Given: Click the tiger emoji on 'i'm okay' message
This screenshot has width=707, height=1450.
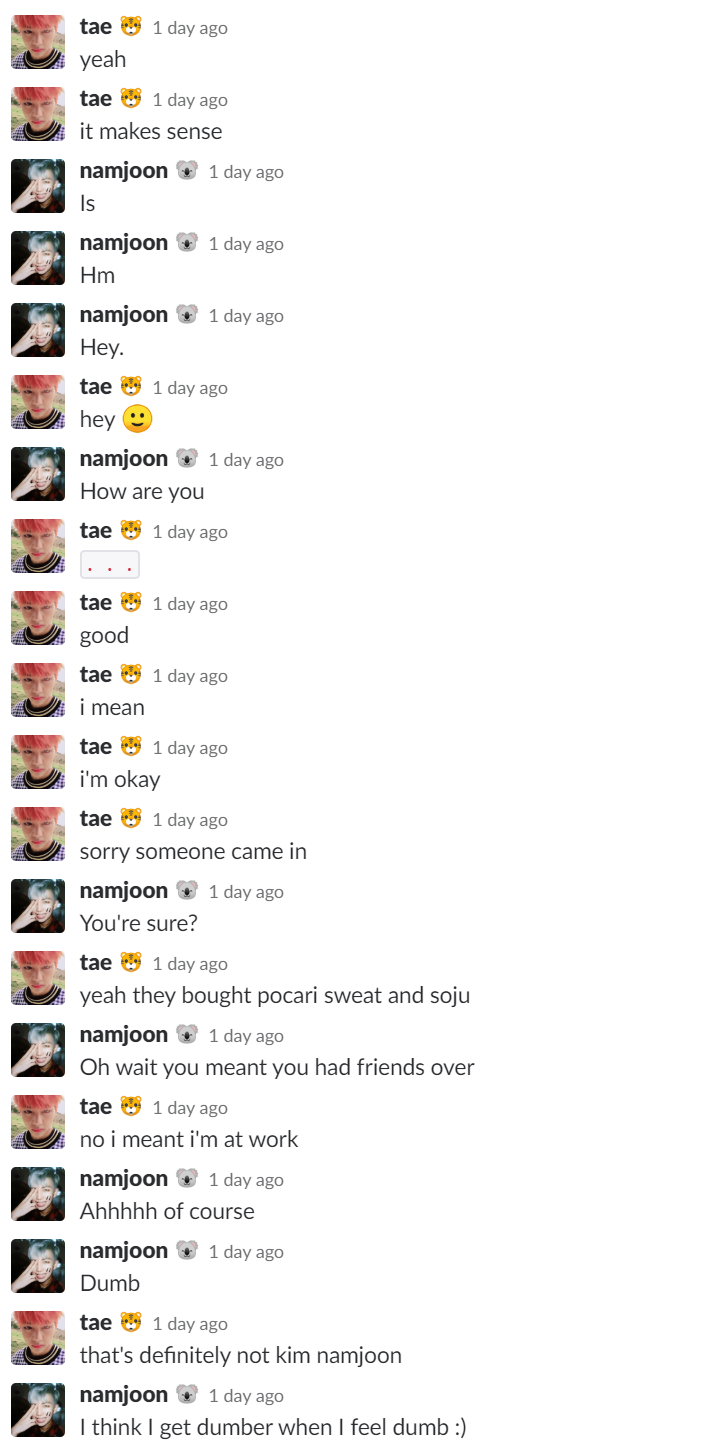Looking at the screenshot, I should pyautogui.click(x=131, y=746).
